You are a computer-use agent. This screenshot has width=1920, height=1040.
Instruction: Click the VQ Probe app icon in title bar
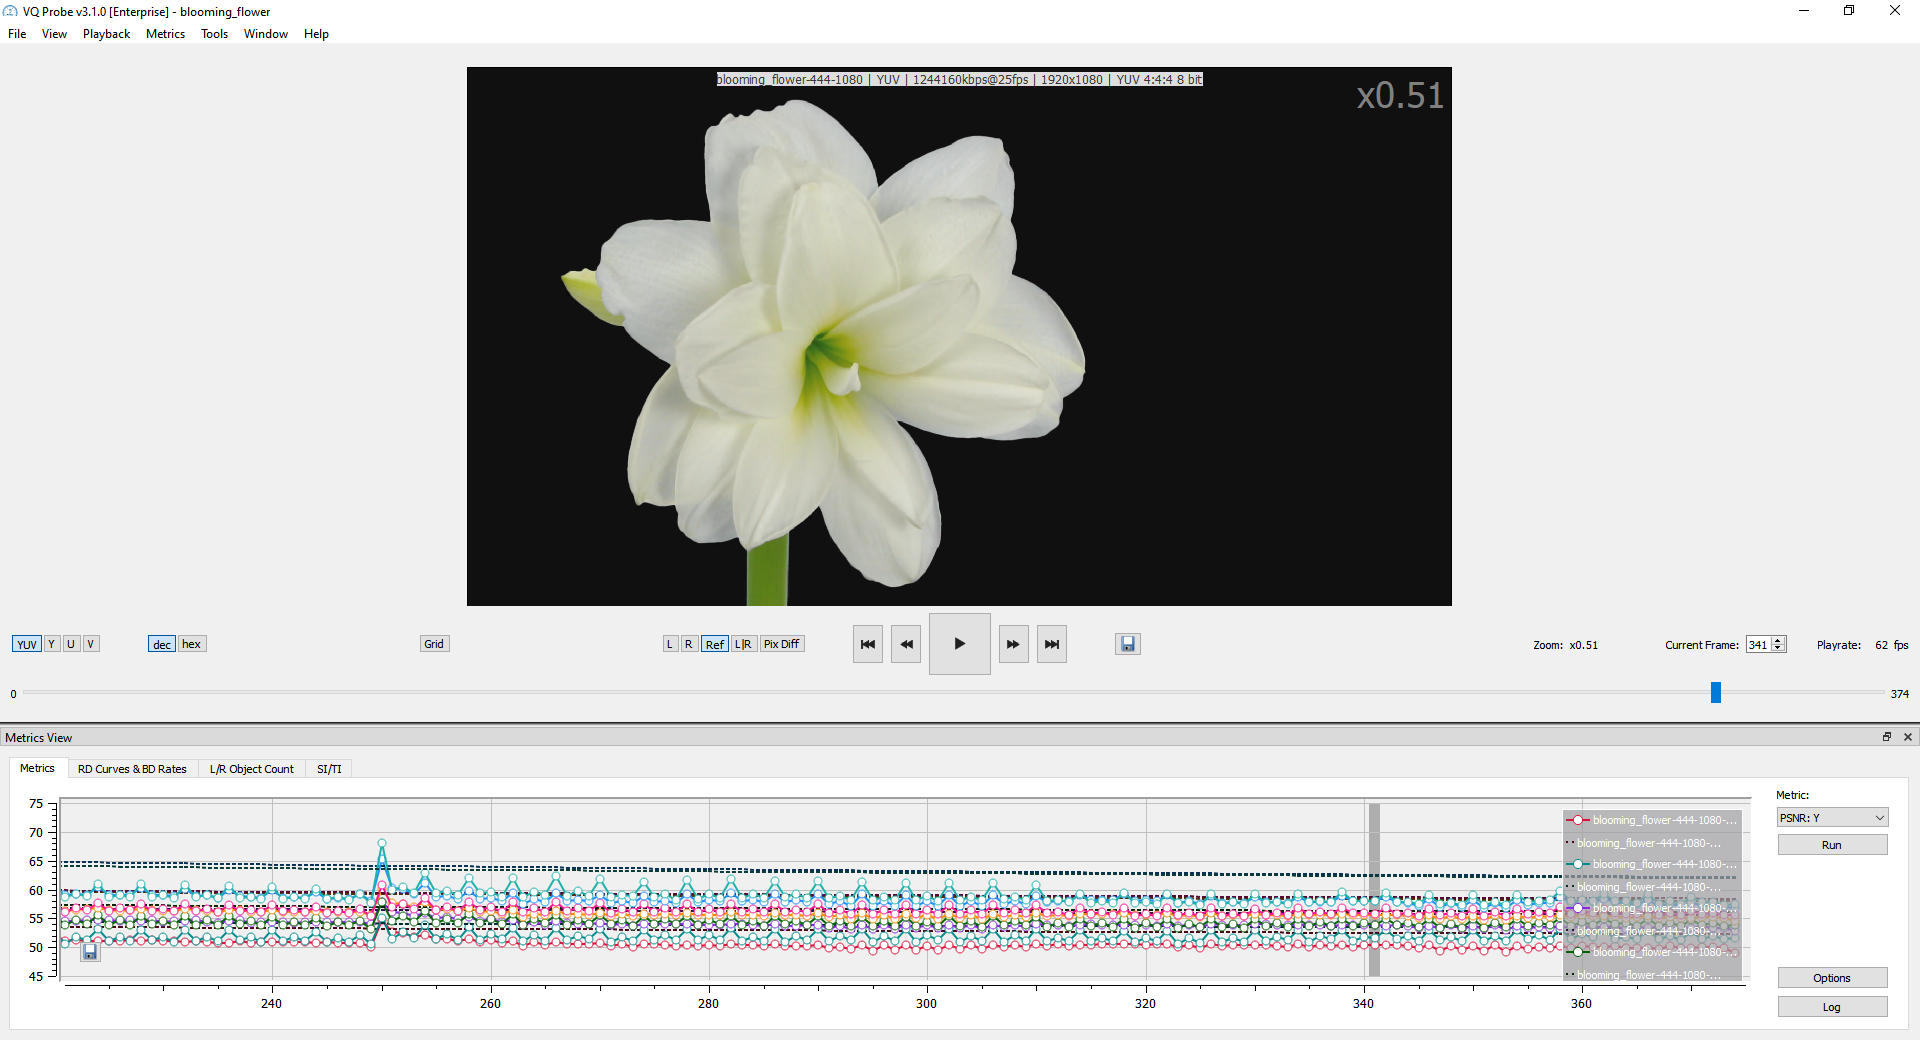pyautogui.click(x=10, y=11)
